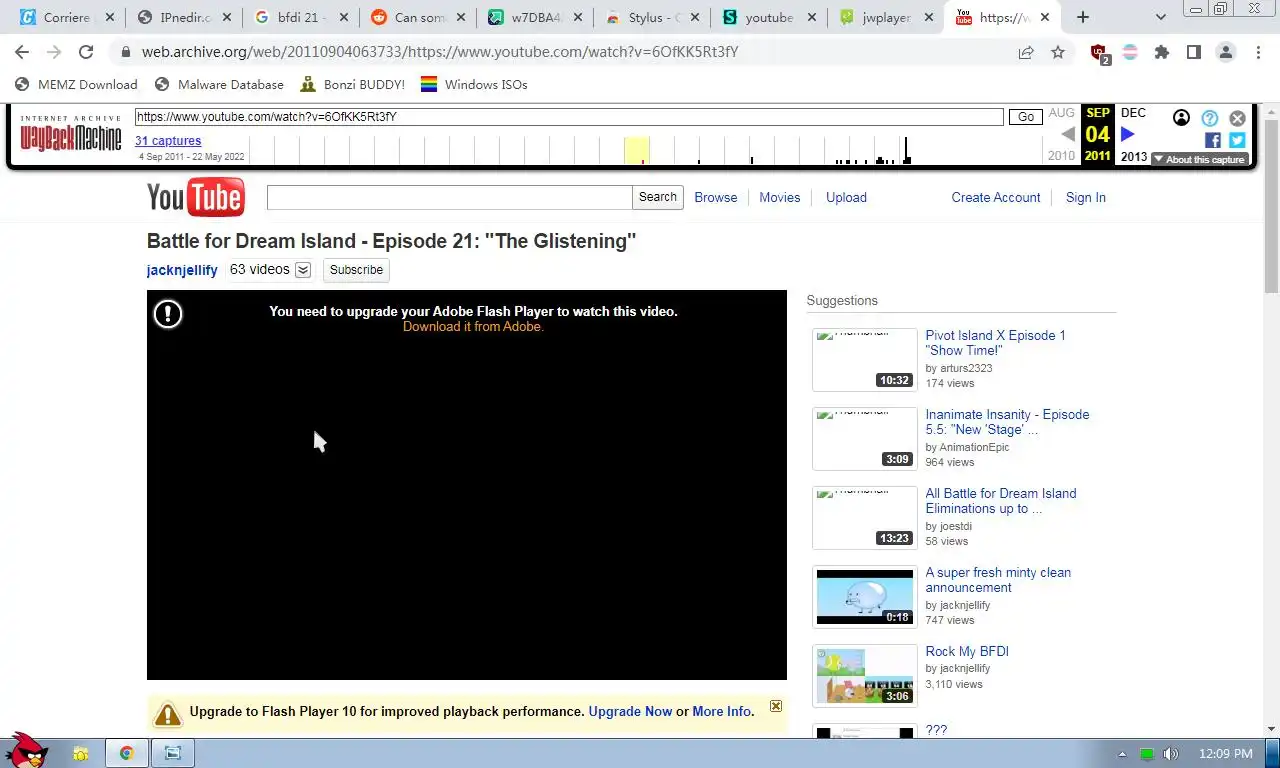Image resolution: width=1280 pixels, height=768 pixels.
Task: Open the Browse menu link
Action: click(716, 197)
